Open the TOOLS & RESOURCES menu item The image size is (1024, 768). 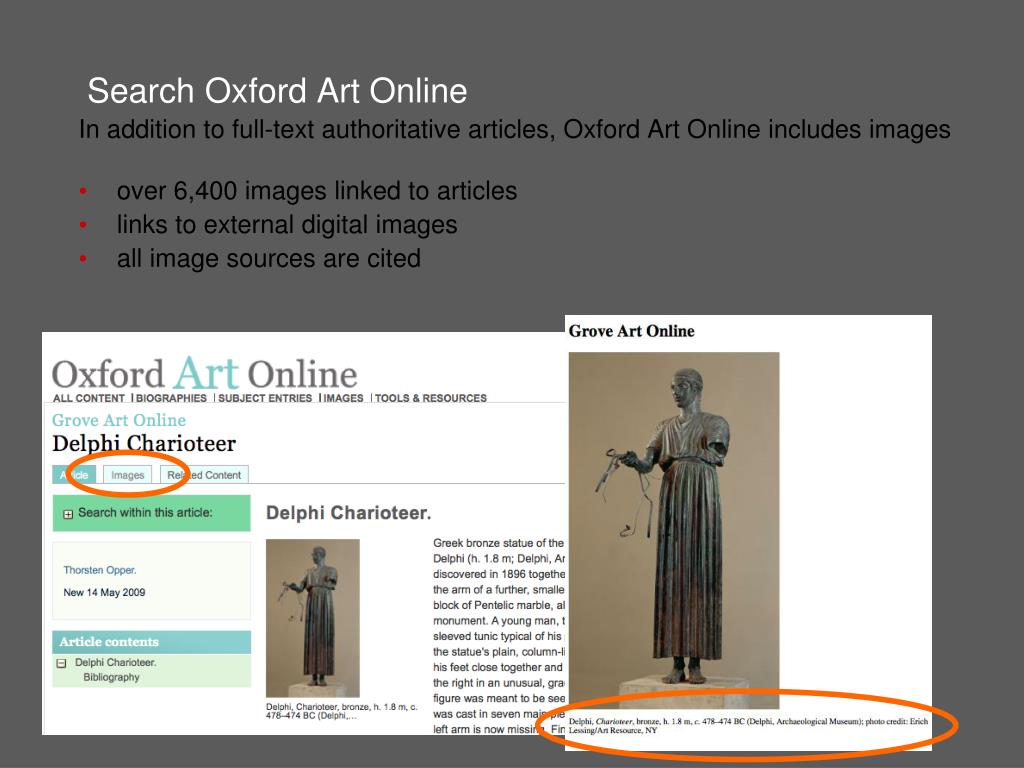pyautogui.click(x=430, y=398)
